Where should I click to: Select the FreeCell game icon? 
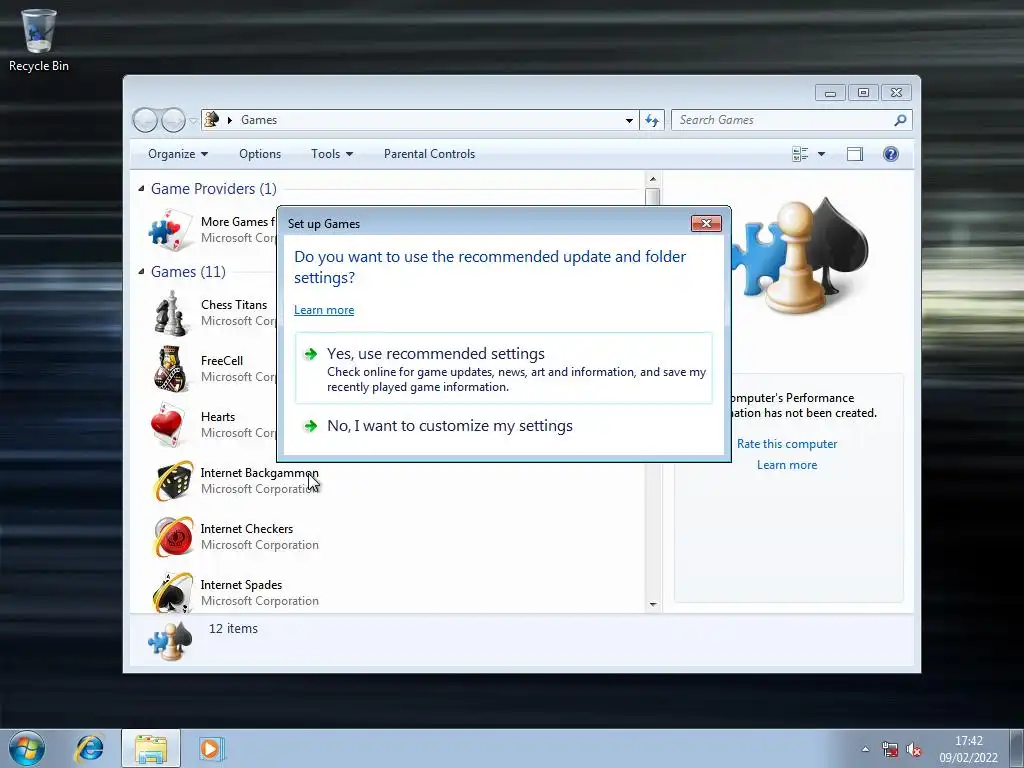(x=171, y=369)
